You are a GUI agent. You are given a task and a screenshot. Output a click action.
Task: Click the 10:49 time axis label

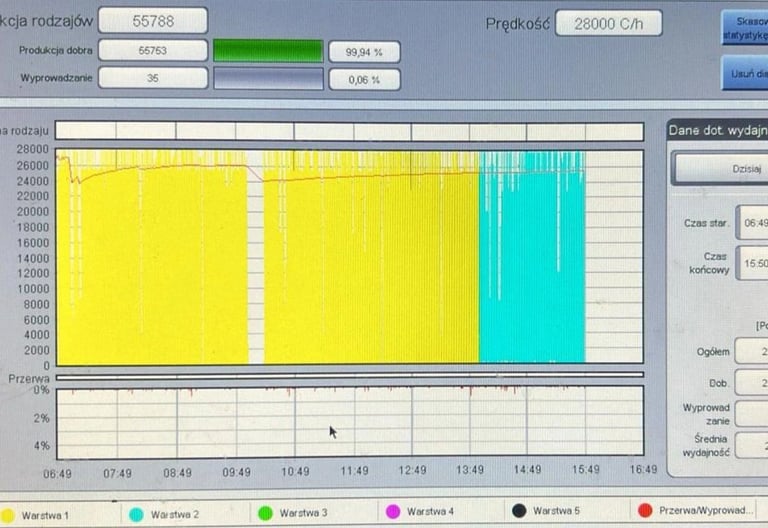point(295,471)
